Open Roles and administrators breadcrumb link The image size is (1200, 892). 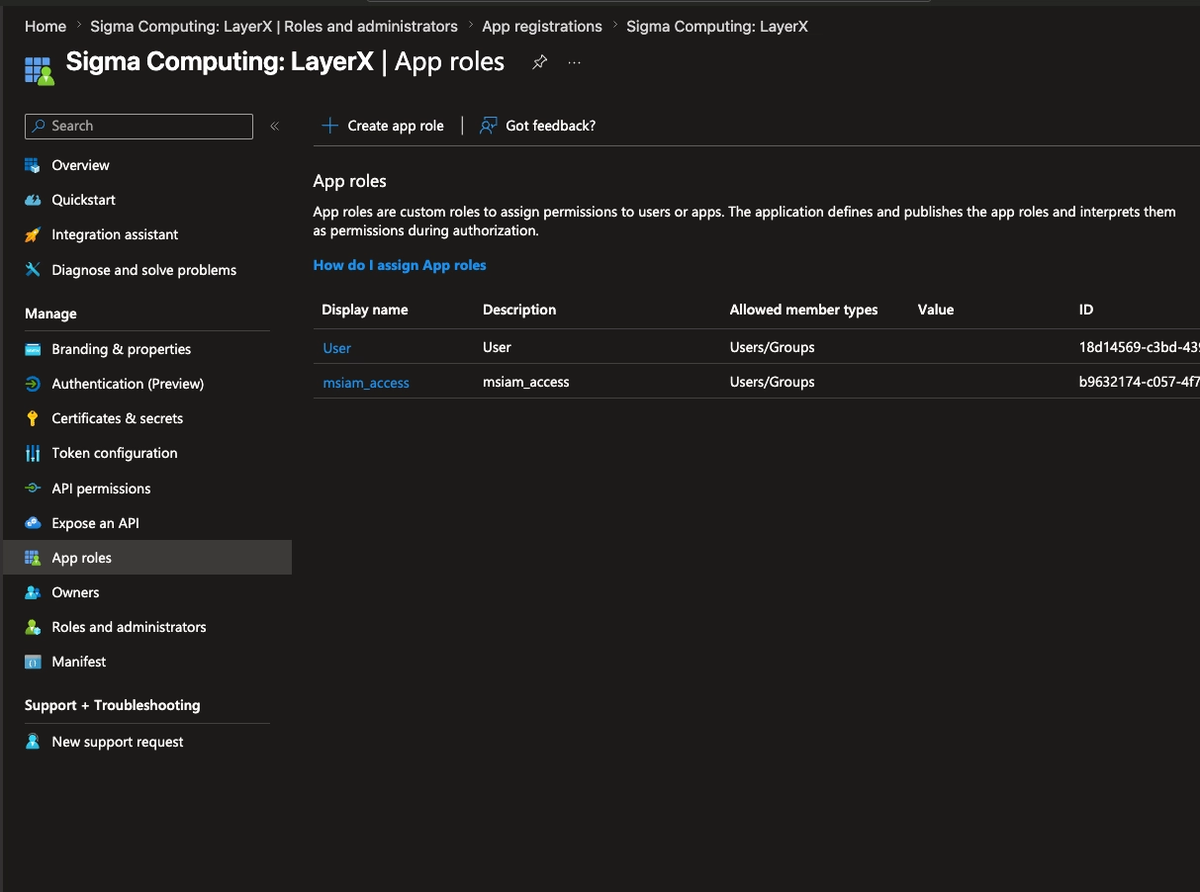[x=274, y=27]
